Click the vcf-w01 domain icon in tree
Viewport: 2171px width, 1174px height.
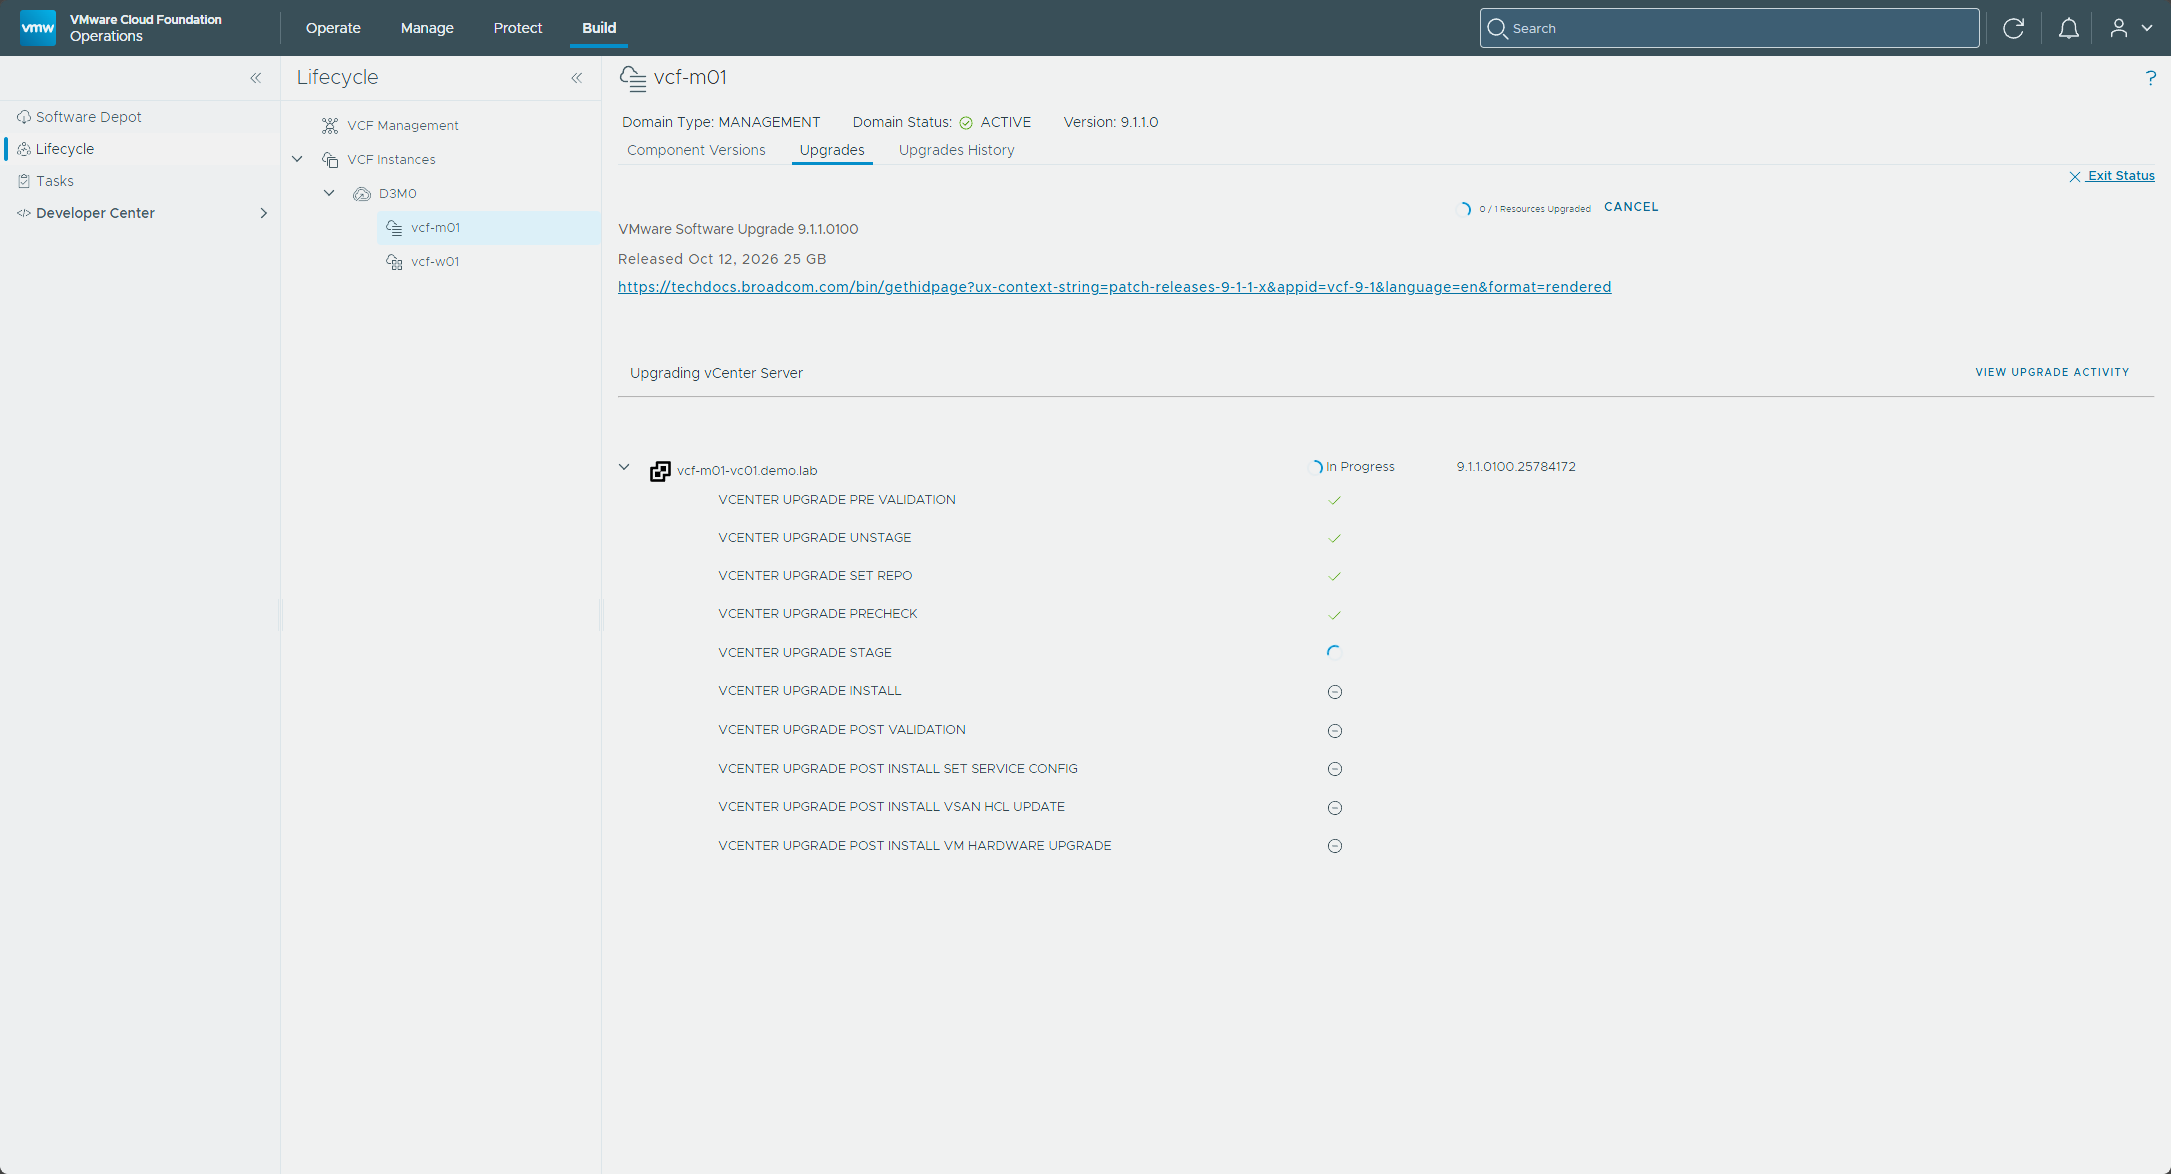[x=394, y=262]
